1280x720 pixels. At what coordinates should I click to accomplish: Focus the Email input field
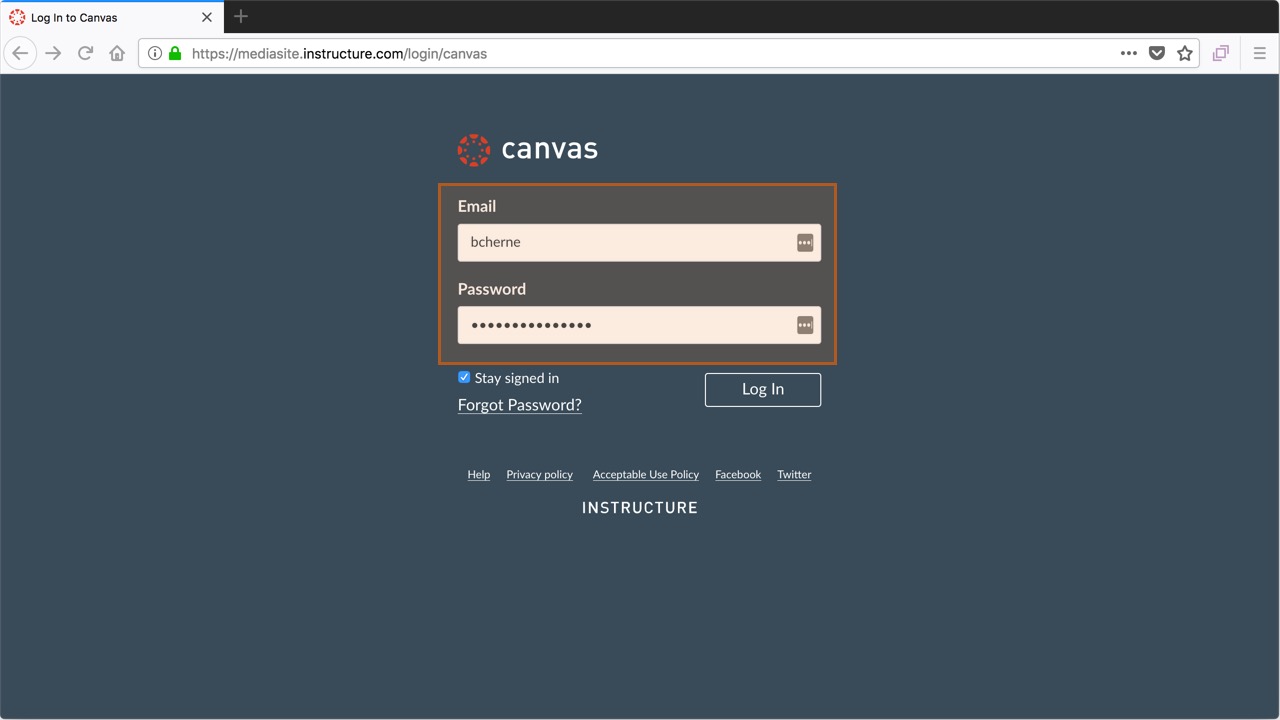(x=639, y=242)
